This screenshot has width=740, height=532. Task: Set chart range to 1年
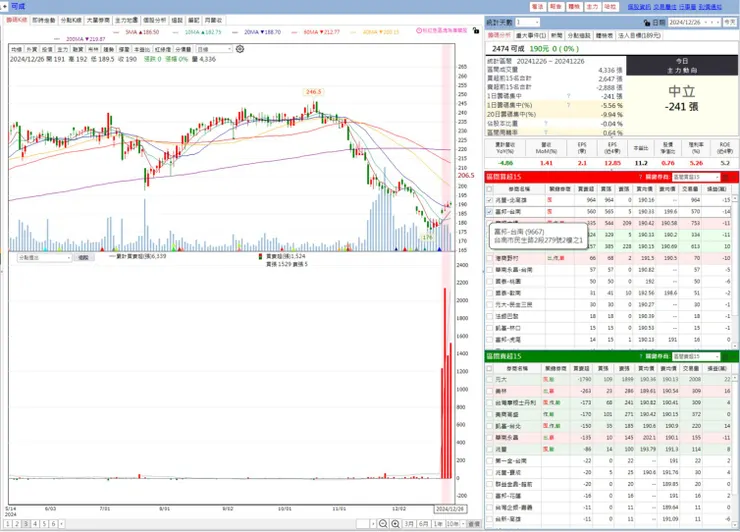pyautogui.click(x=438, y=524)
